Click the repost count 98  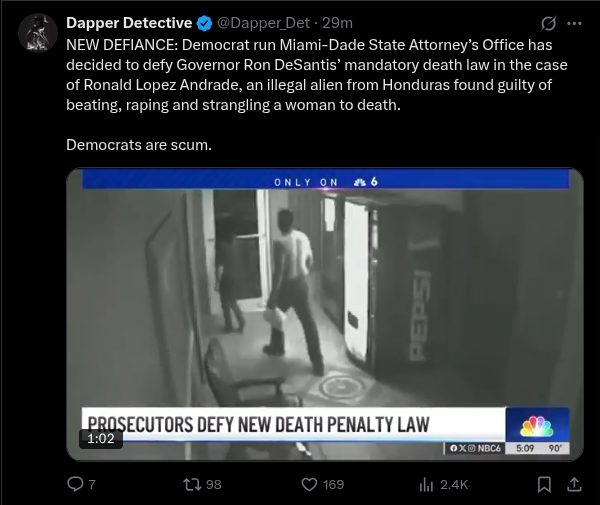click(214, 485)
